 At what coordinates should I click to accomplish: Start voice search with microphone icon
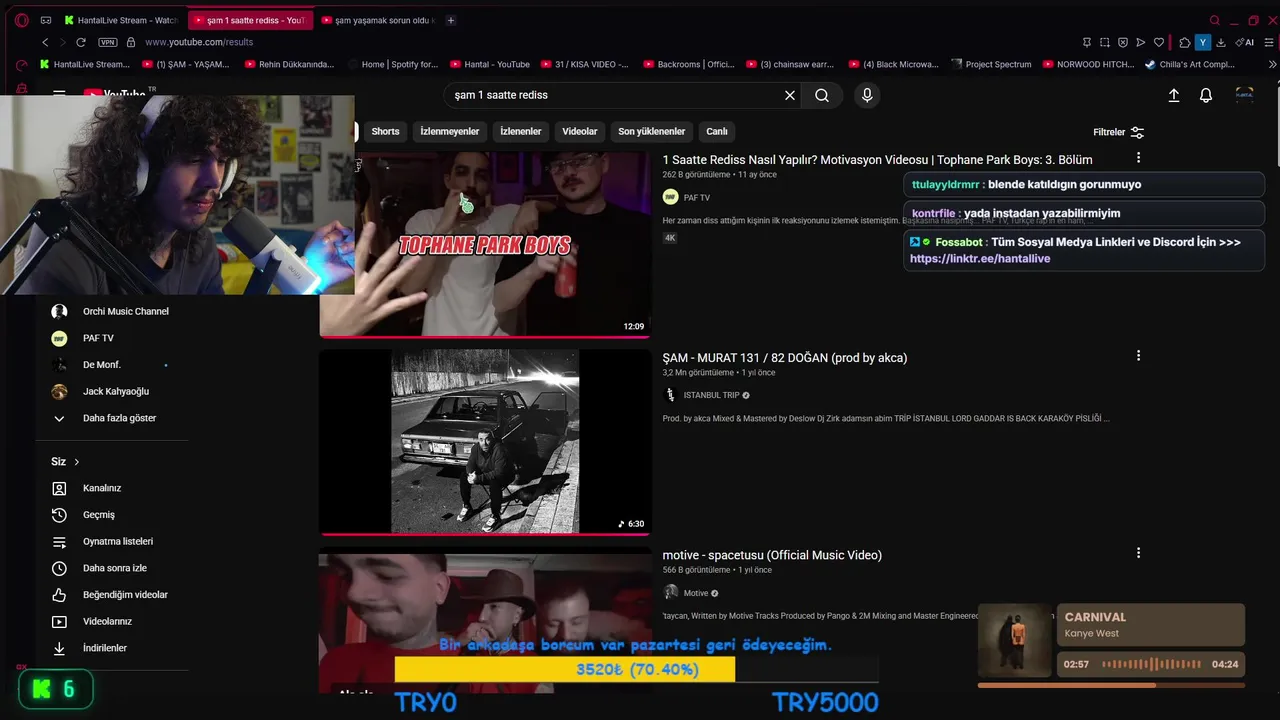coord(867,95)
